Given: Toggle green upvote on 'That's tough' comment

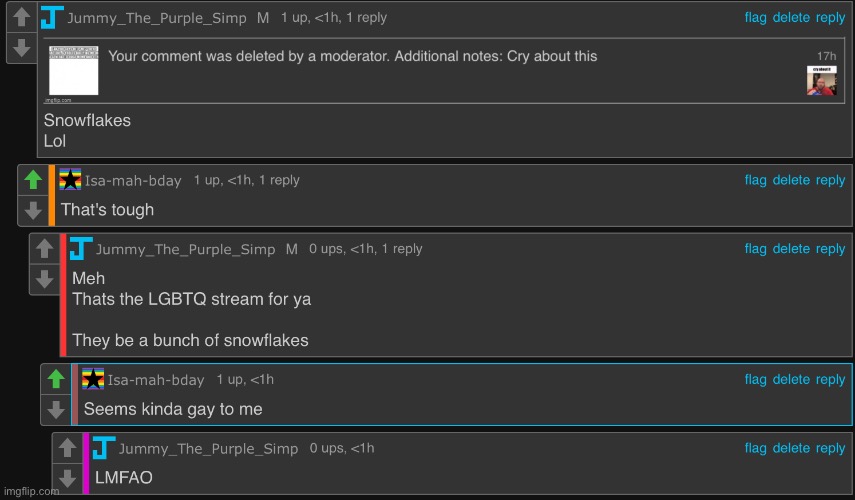Looking at the screenshot, I should tap(33, 179).
